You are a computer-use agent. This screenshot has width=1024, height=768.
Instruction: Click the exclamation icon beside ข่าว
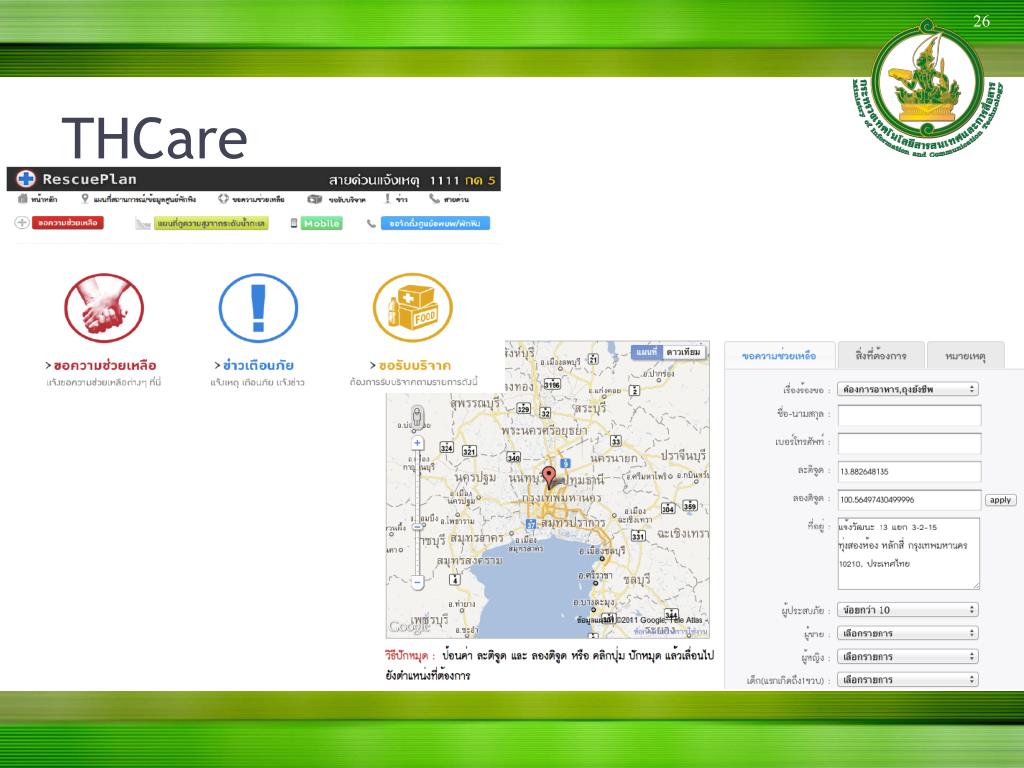click(x=387, y=199)
